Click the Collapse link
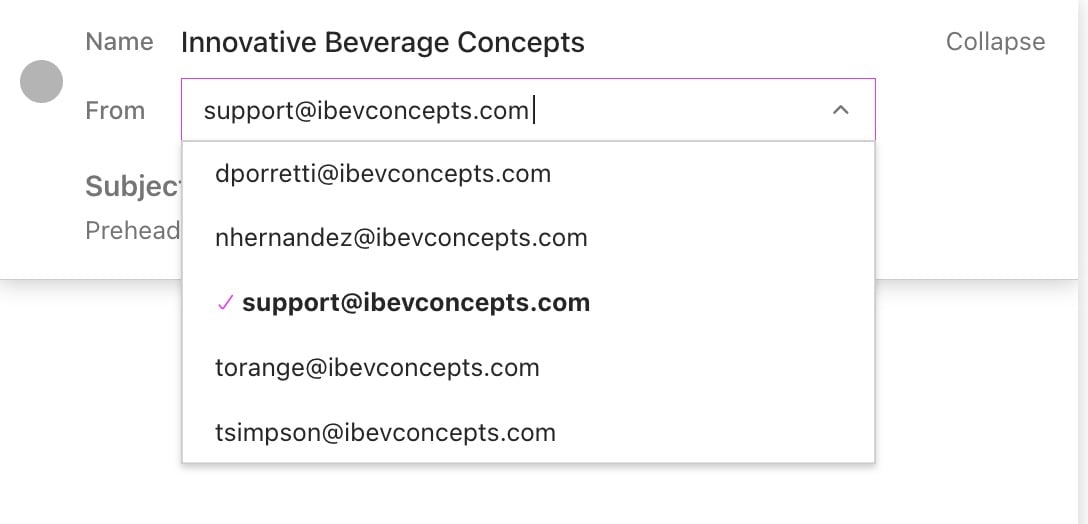The height and width of the screenshot is (524, 1088). [995, 42]
